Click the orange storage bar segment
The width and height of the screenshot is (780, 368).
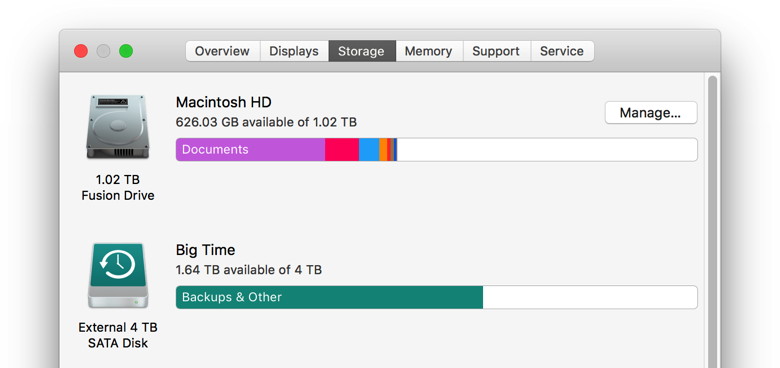click(383, 150)
